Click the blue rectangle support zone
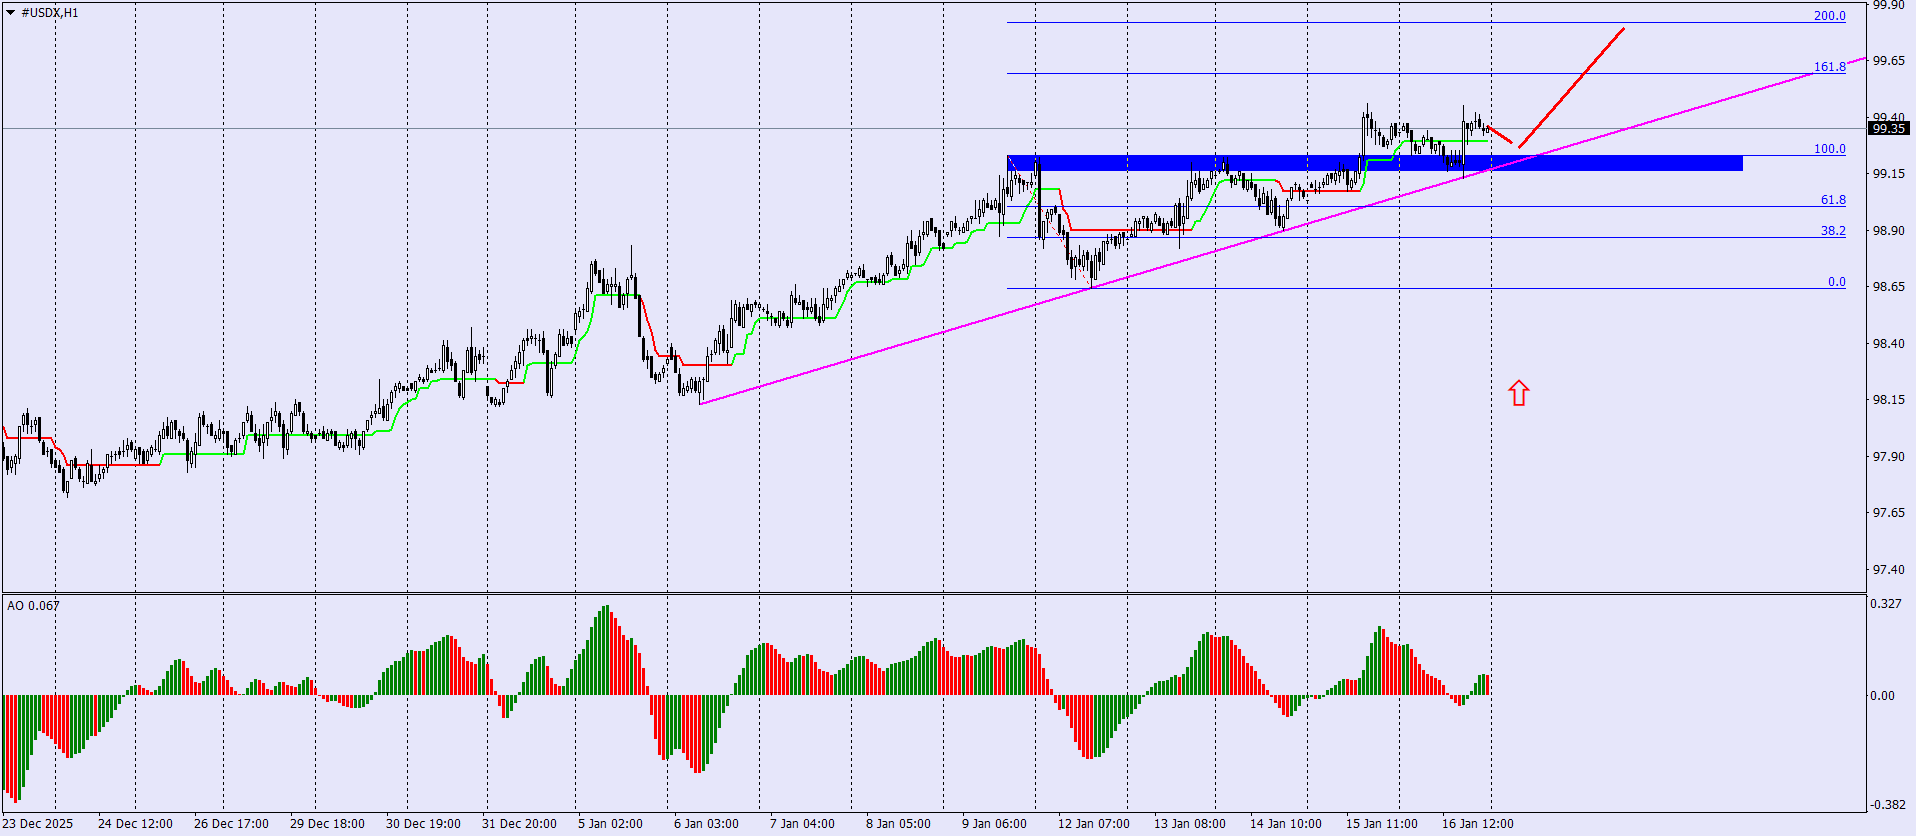 tap(1375, 163)
